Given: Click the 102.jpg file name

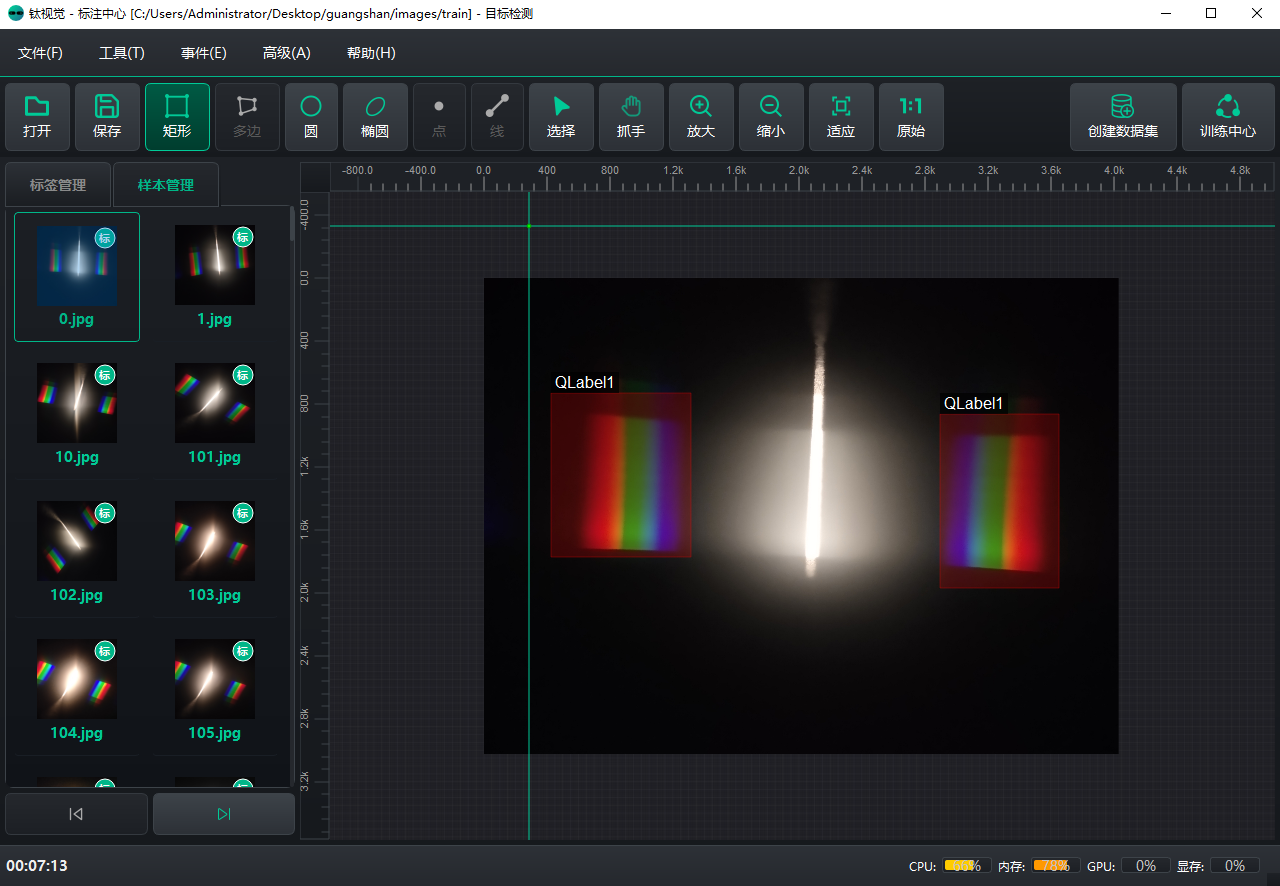Looking at the screenshot, I should 77,595.
